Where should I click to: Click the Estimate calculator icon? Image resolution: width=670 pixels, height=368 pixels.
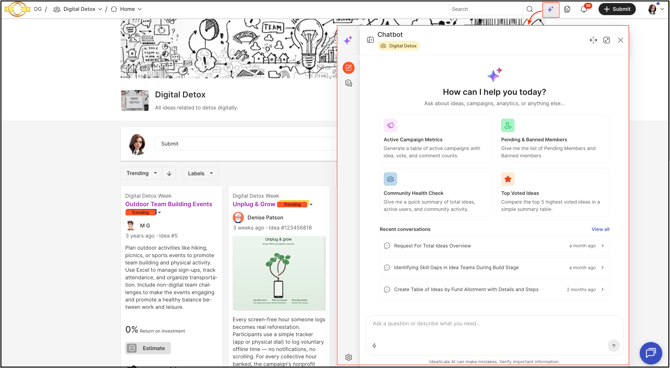pyautogui.click(x=132, y=348)
